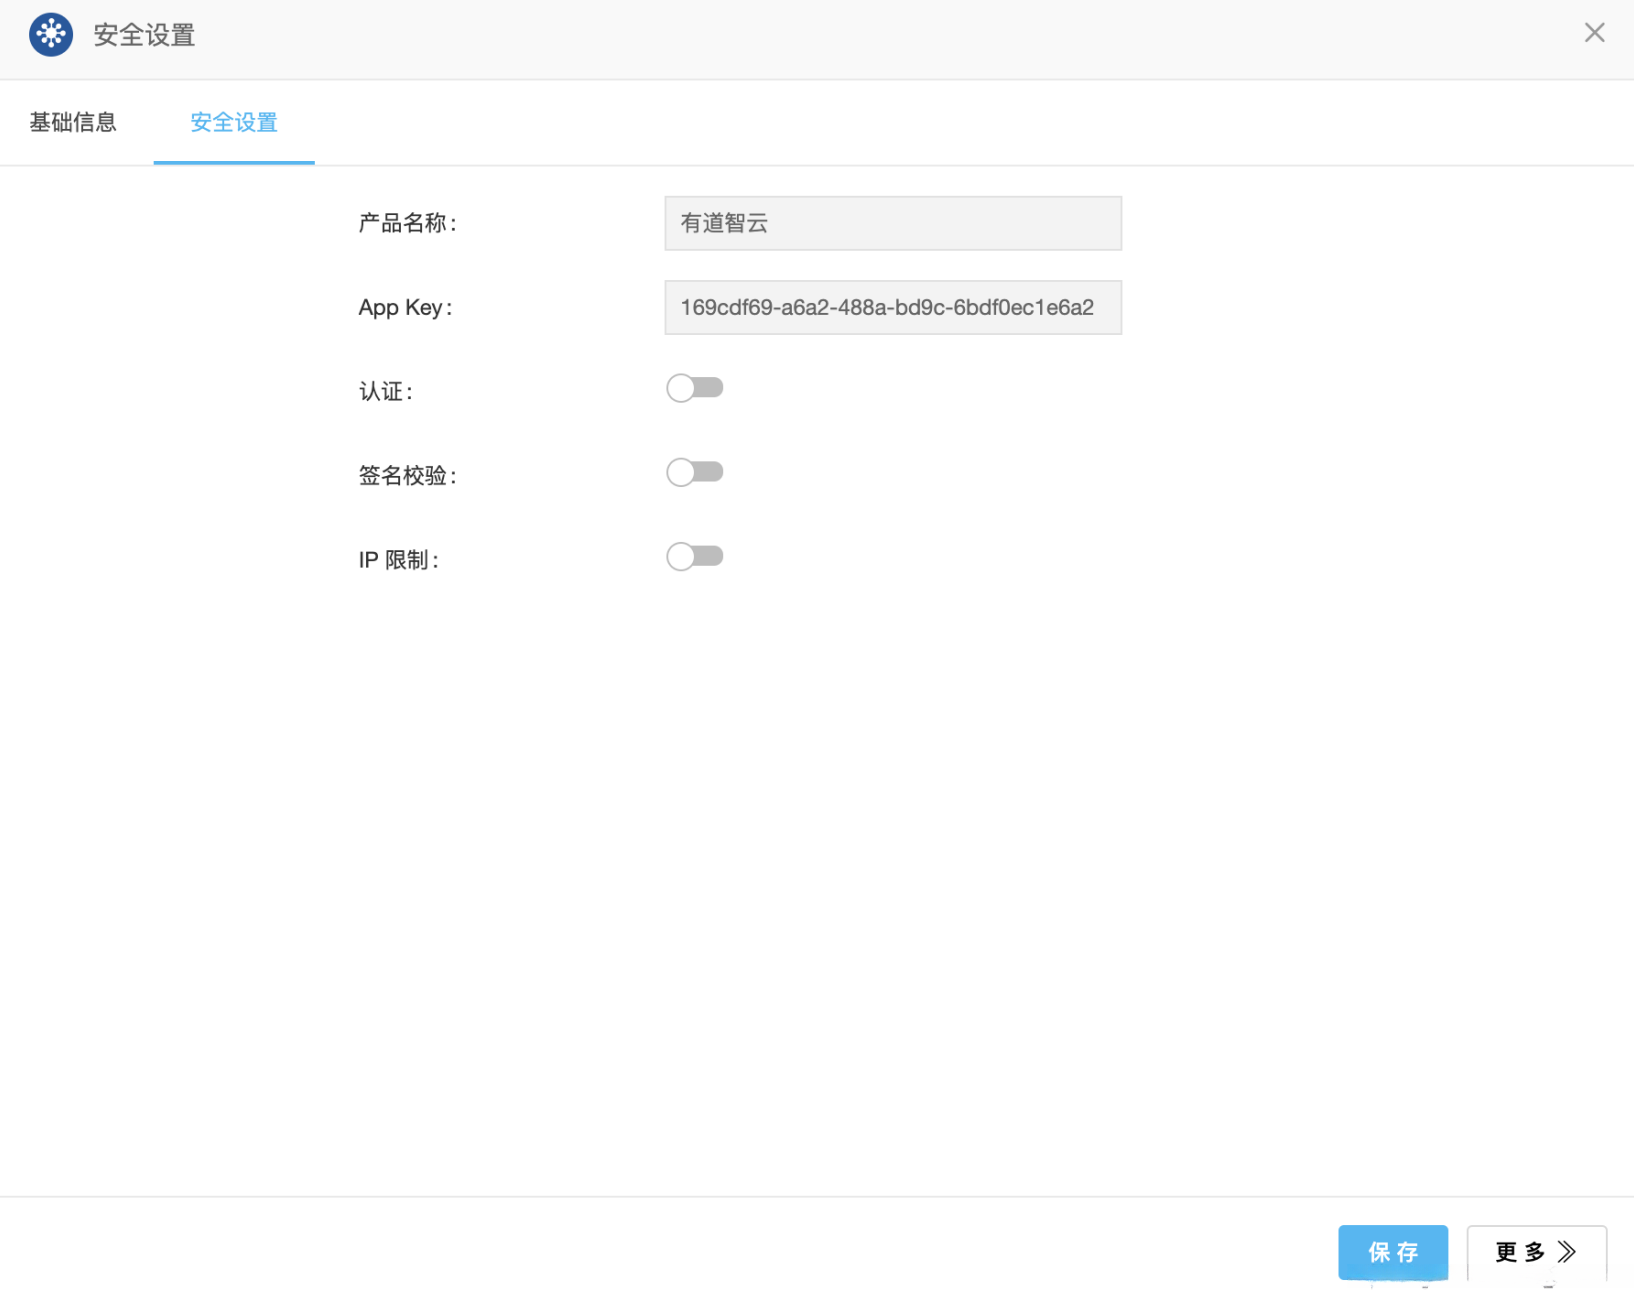Expand 更多 to show additional options

point(1536,1251)
